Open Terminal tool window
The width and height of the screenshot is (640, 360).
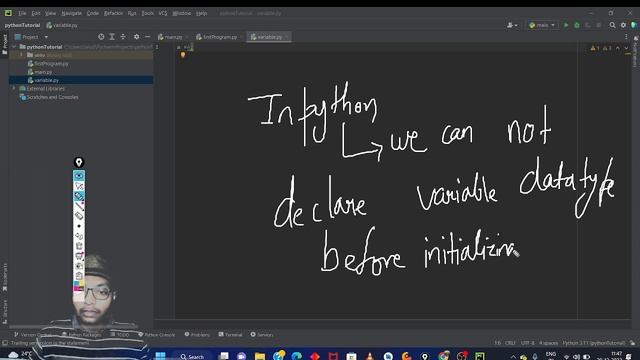click(x=230, y=335)
